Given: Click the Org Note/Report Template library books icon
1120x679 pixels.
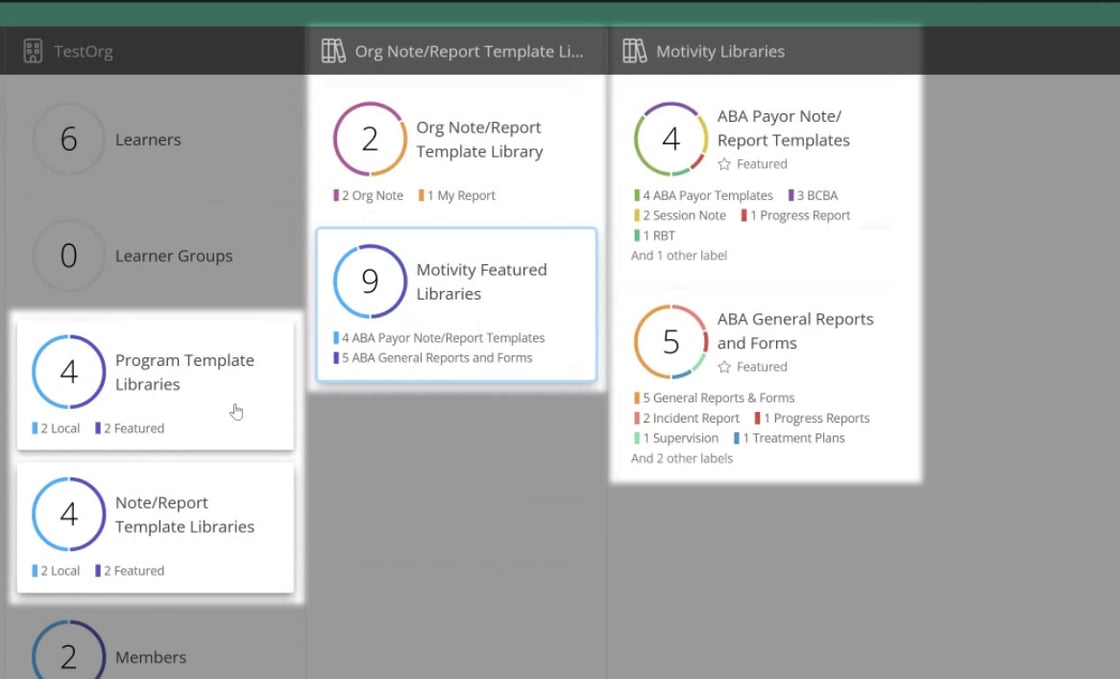Looking at the screenshot, I should [x=334, y=51].
